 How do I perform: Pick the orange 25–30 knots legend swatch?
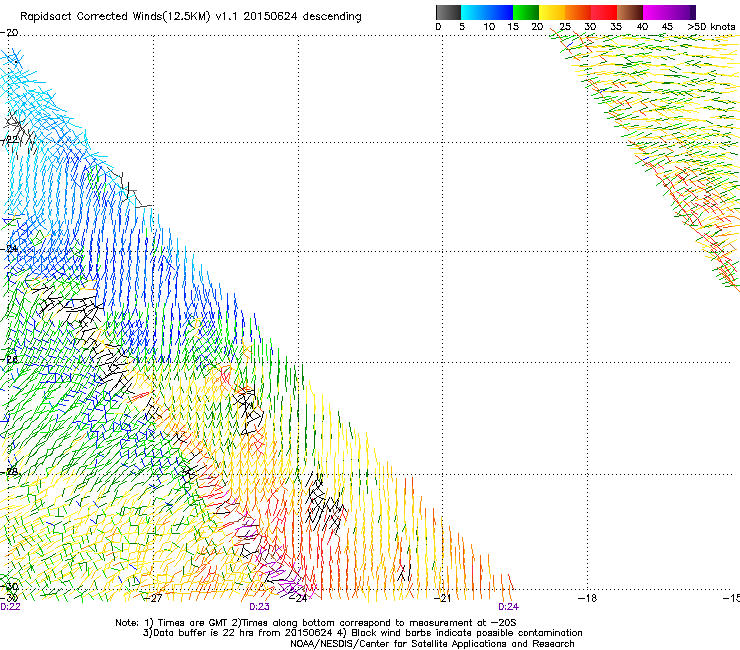click(x=578, y=12)
